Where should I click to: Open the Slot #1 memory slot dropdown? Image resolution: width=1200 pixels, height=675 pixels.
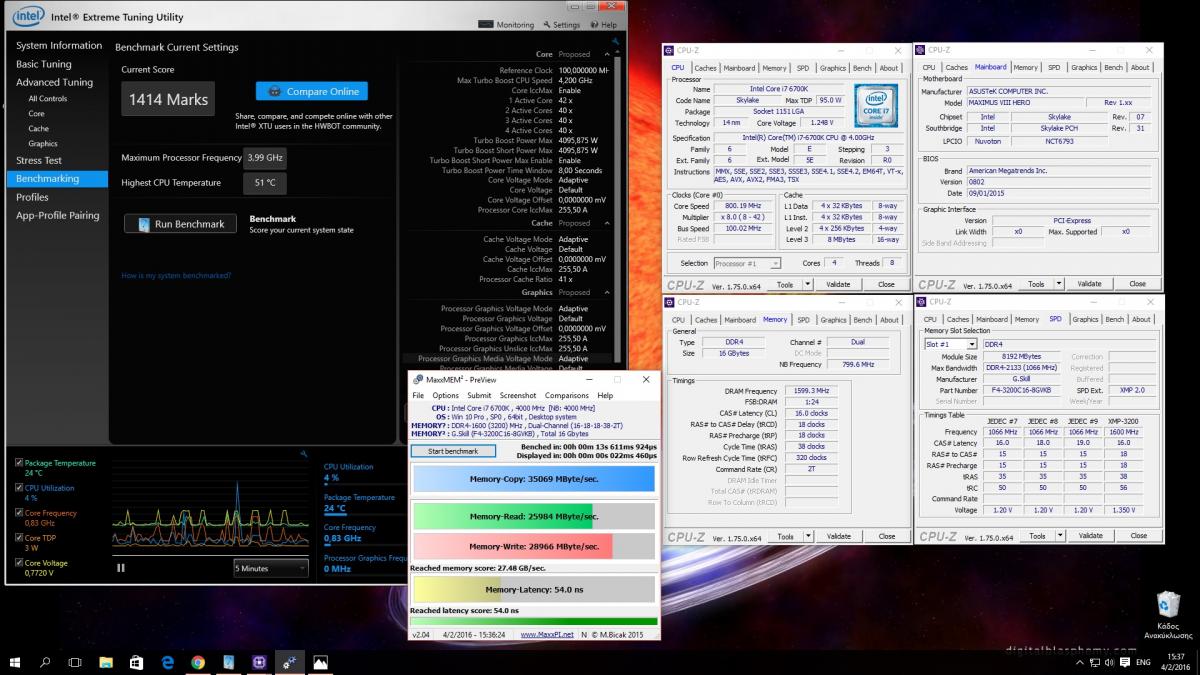(x=950, y=344)
